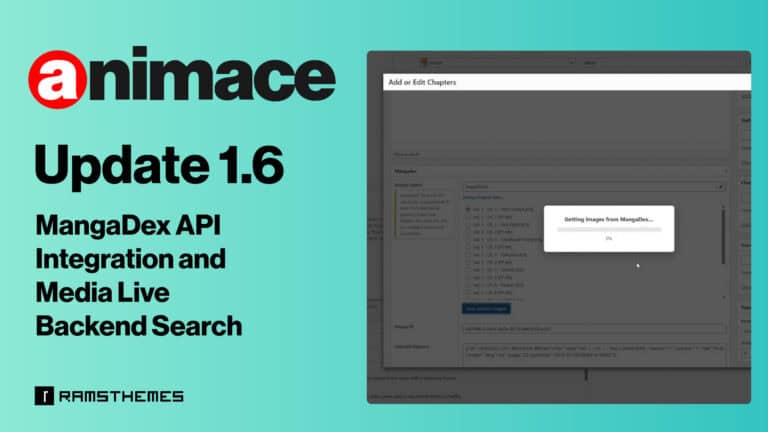Click the blue button below the chapter list

click(486, 309)
